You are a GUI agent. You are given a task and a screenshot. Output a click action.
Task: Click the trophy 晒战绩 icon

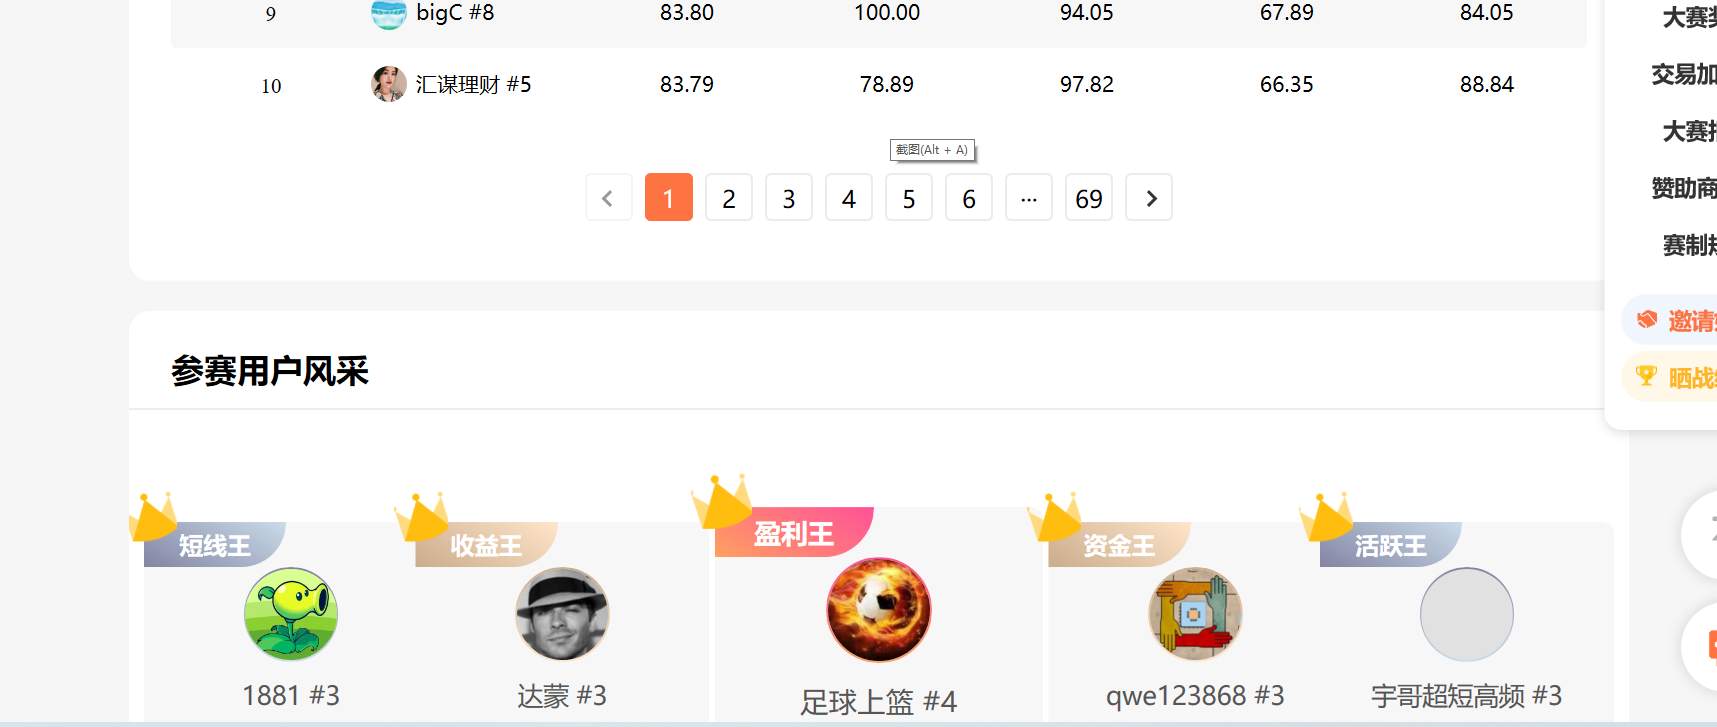tap(1646, 376)
